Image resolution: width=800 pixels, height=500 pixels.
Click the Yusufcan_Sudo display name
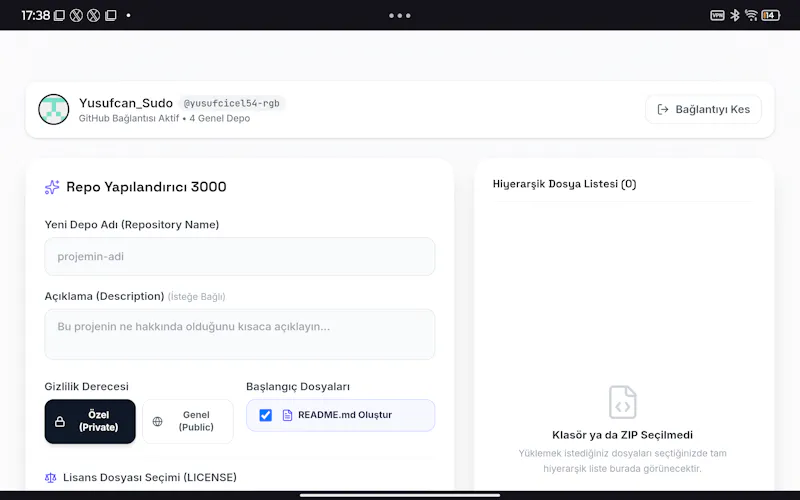(x=126, y=103)
